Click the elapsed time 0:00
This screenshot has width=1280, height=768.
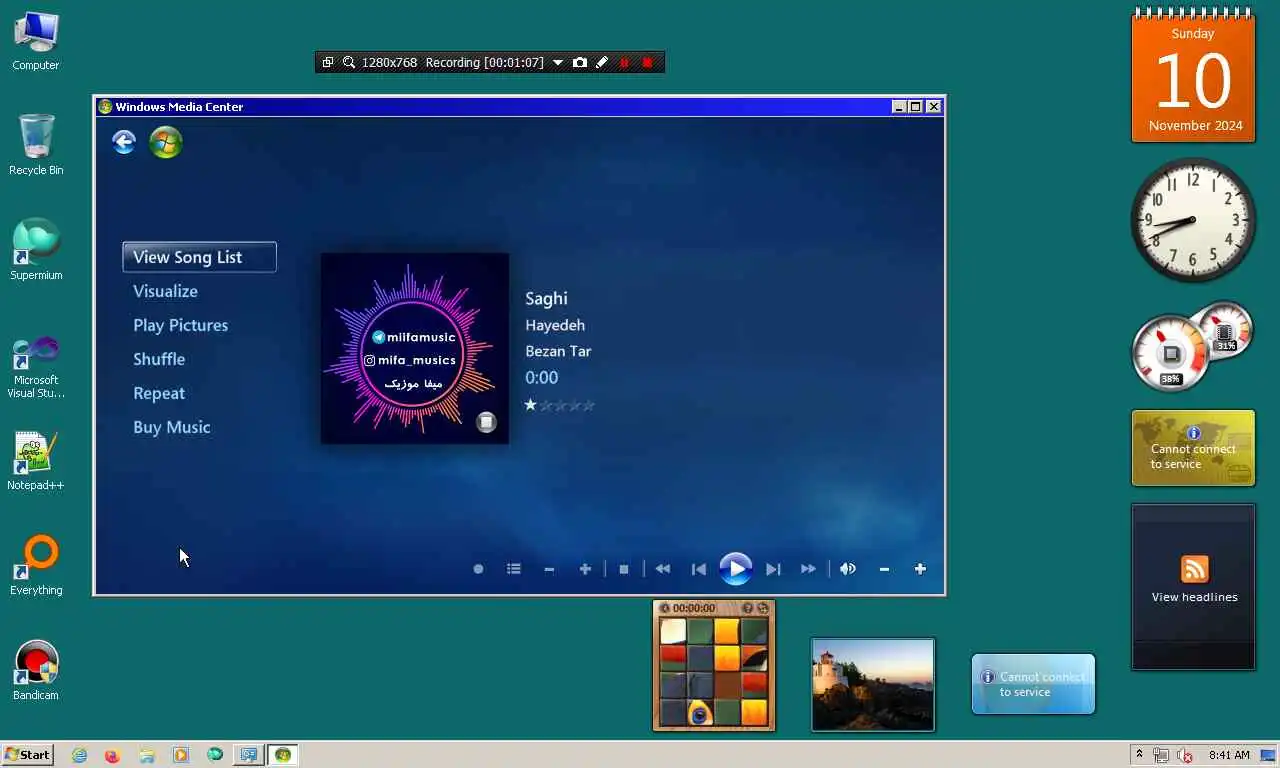coord(541,377)
